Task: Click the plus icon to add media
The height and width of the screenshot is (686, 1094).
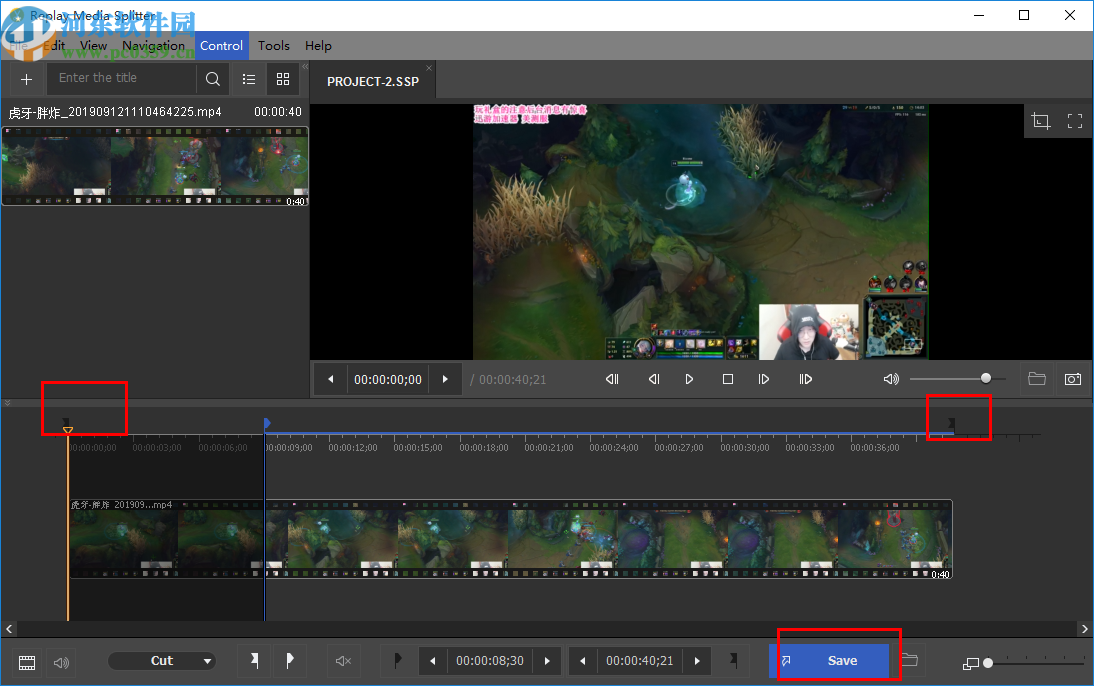Action: coord(26,79)
